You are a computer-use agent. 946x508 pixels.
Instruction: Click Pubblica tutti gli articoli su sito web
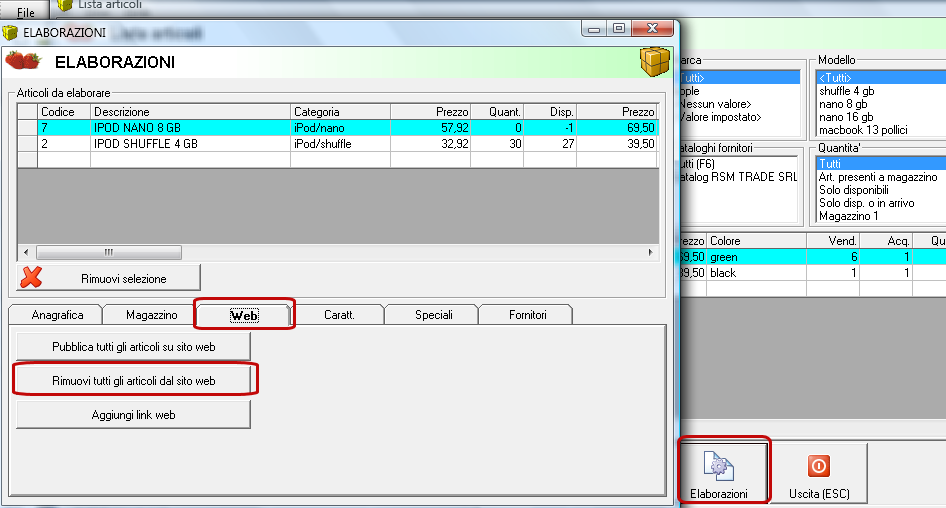(x=133, y=347)
